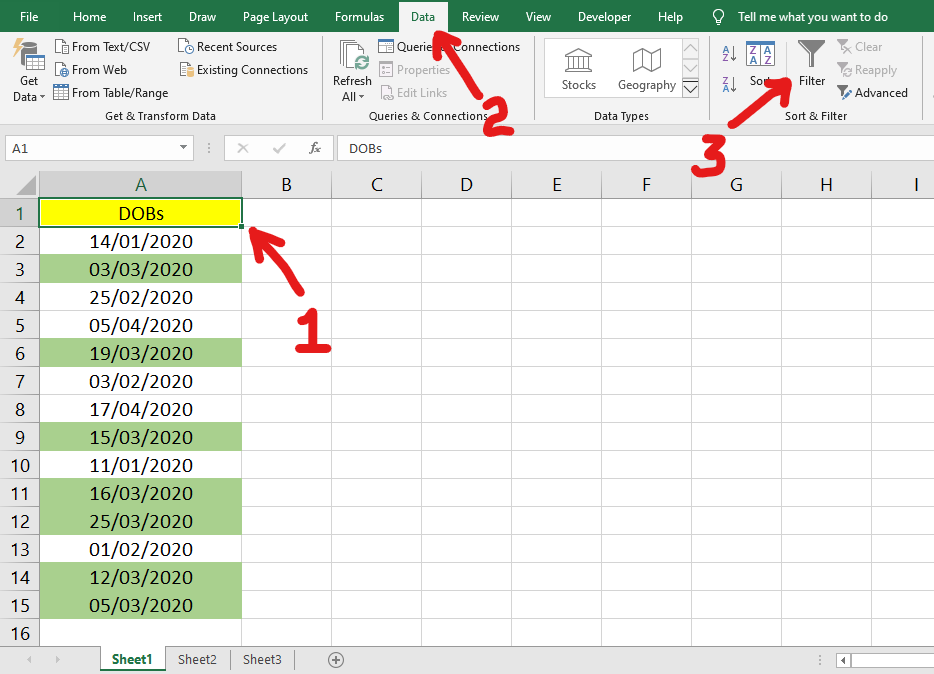Click horizontal scrollbar left arrow
The image size is (934, 674).
point(843,660)
